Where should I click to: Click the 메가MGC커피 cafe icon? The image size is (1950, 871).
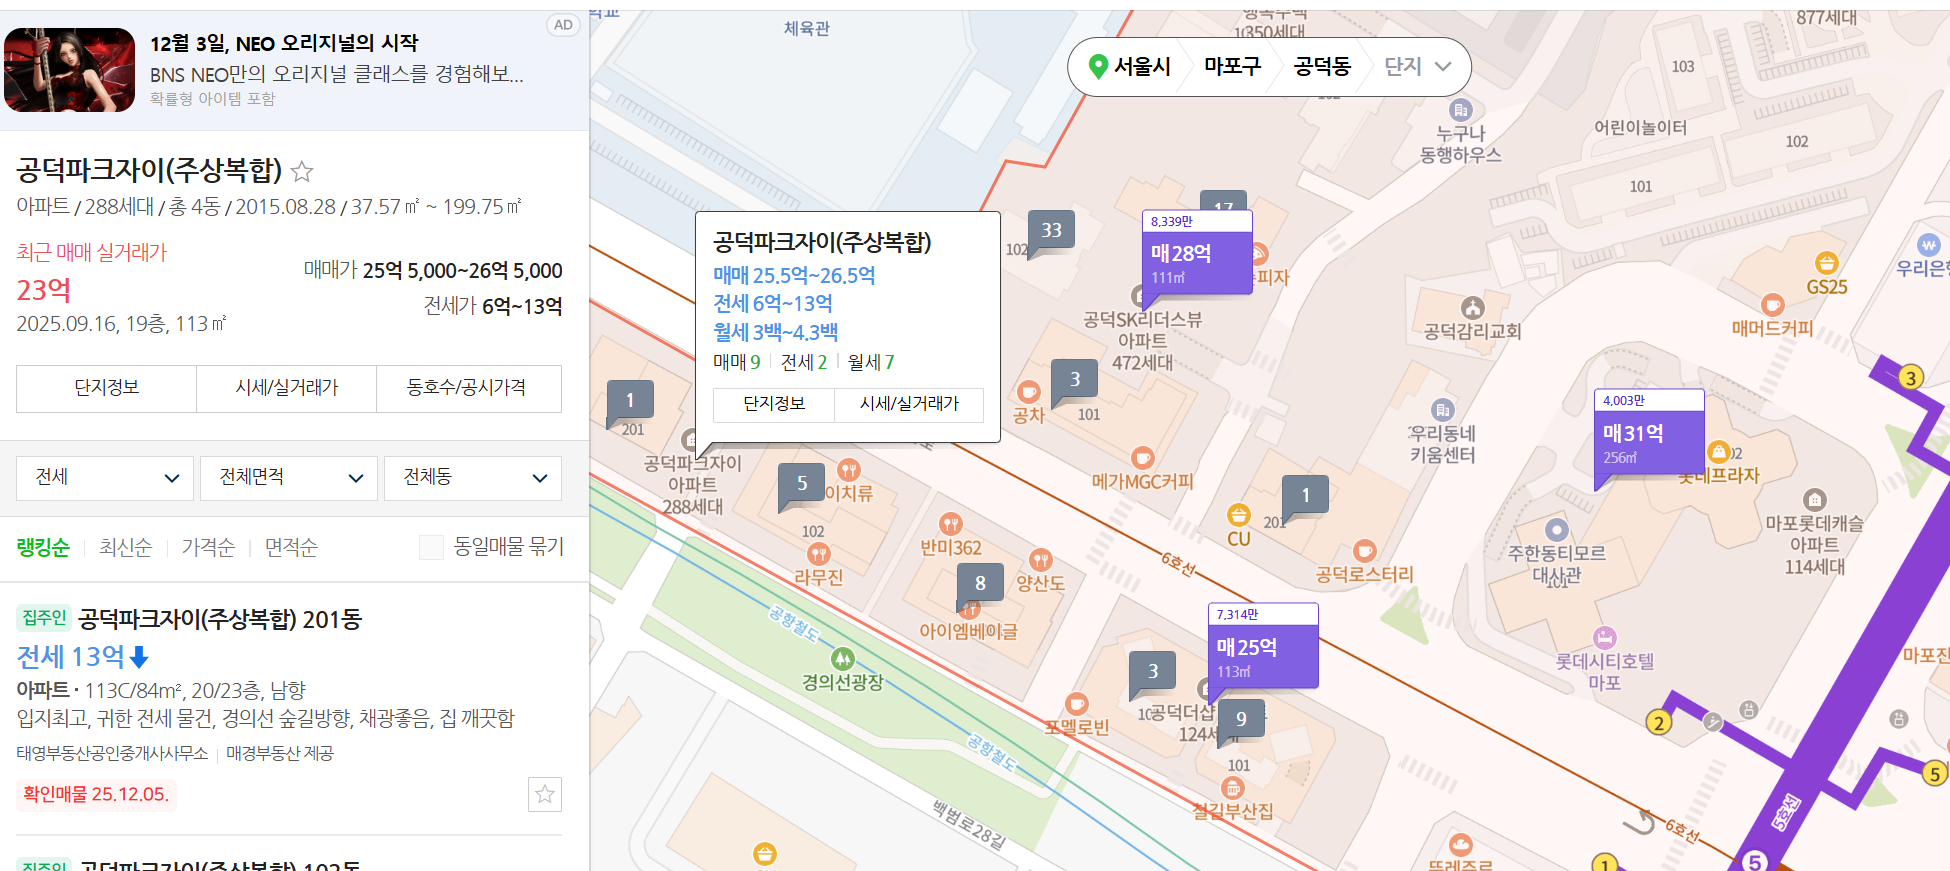(x=1142, y=458)
